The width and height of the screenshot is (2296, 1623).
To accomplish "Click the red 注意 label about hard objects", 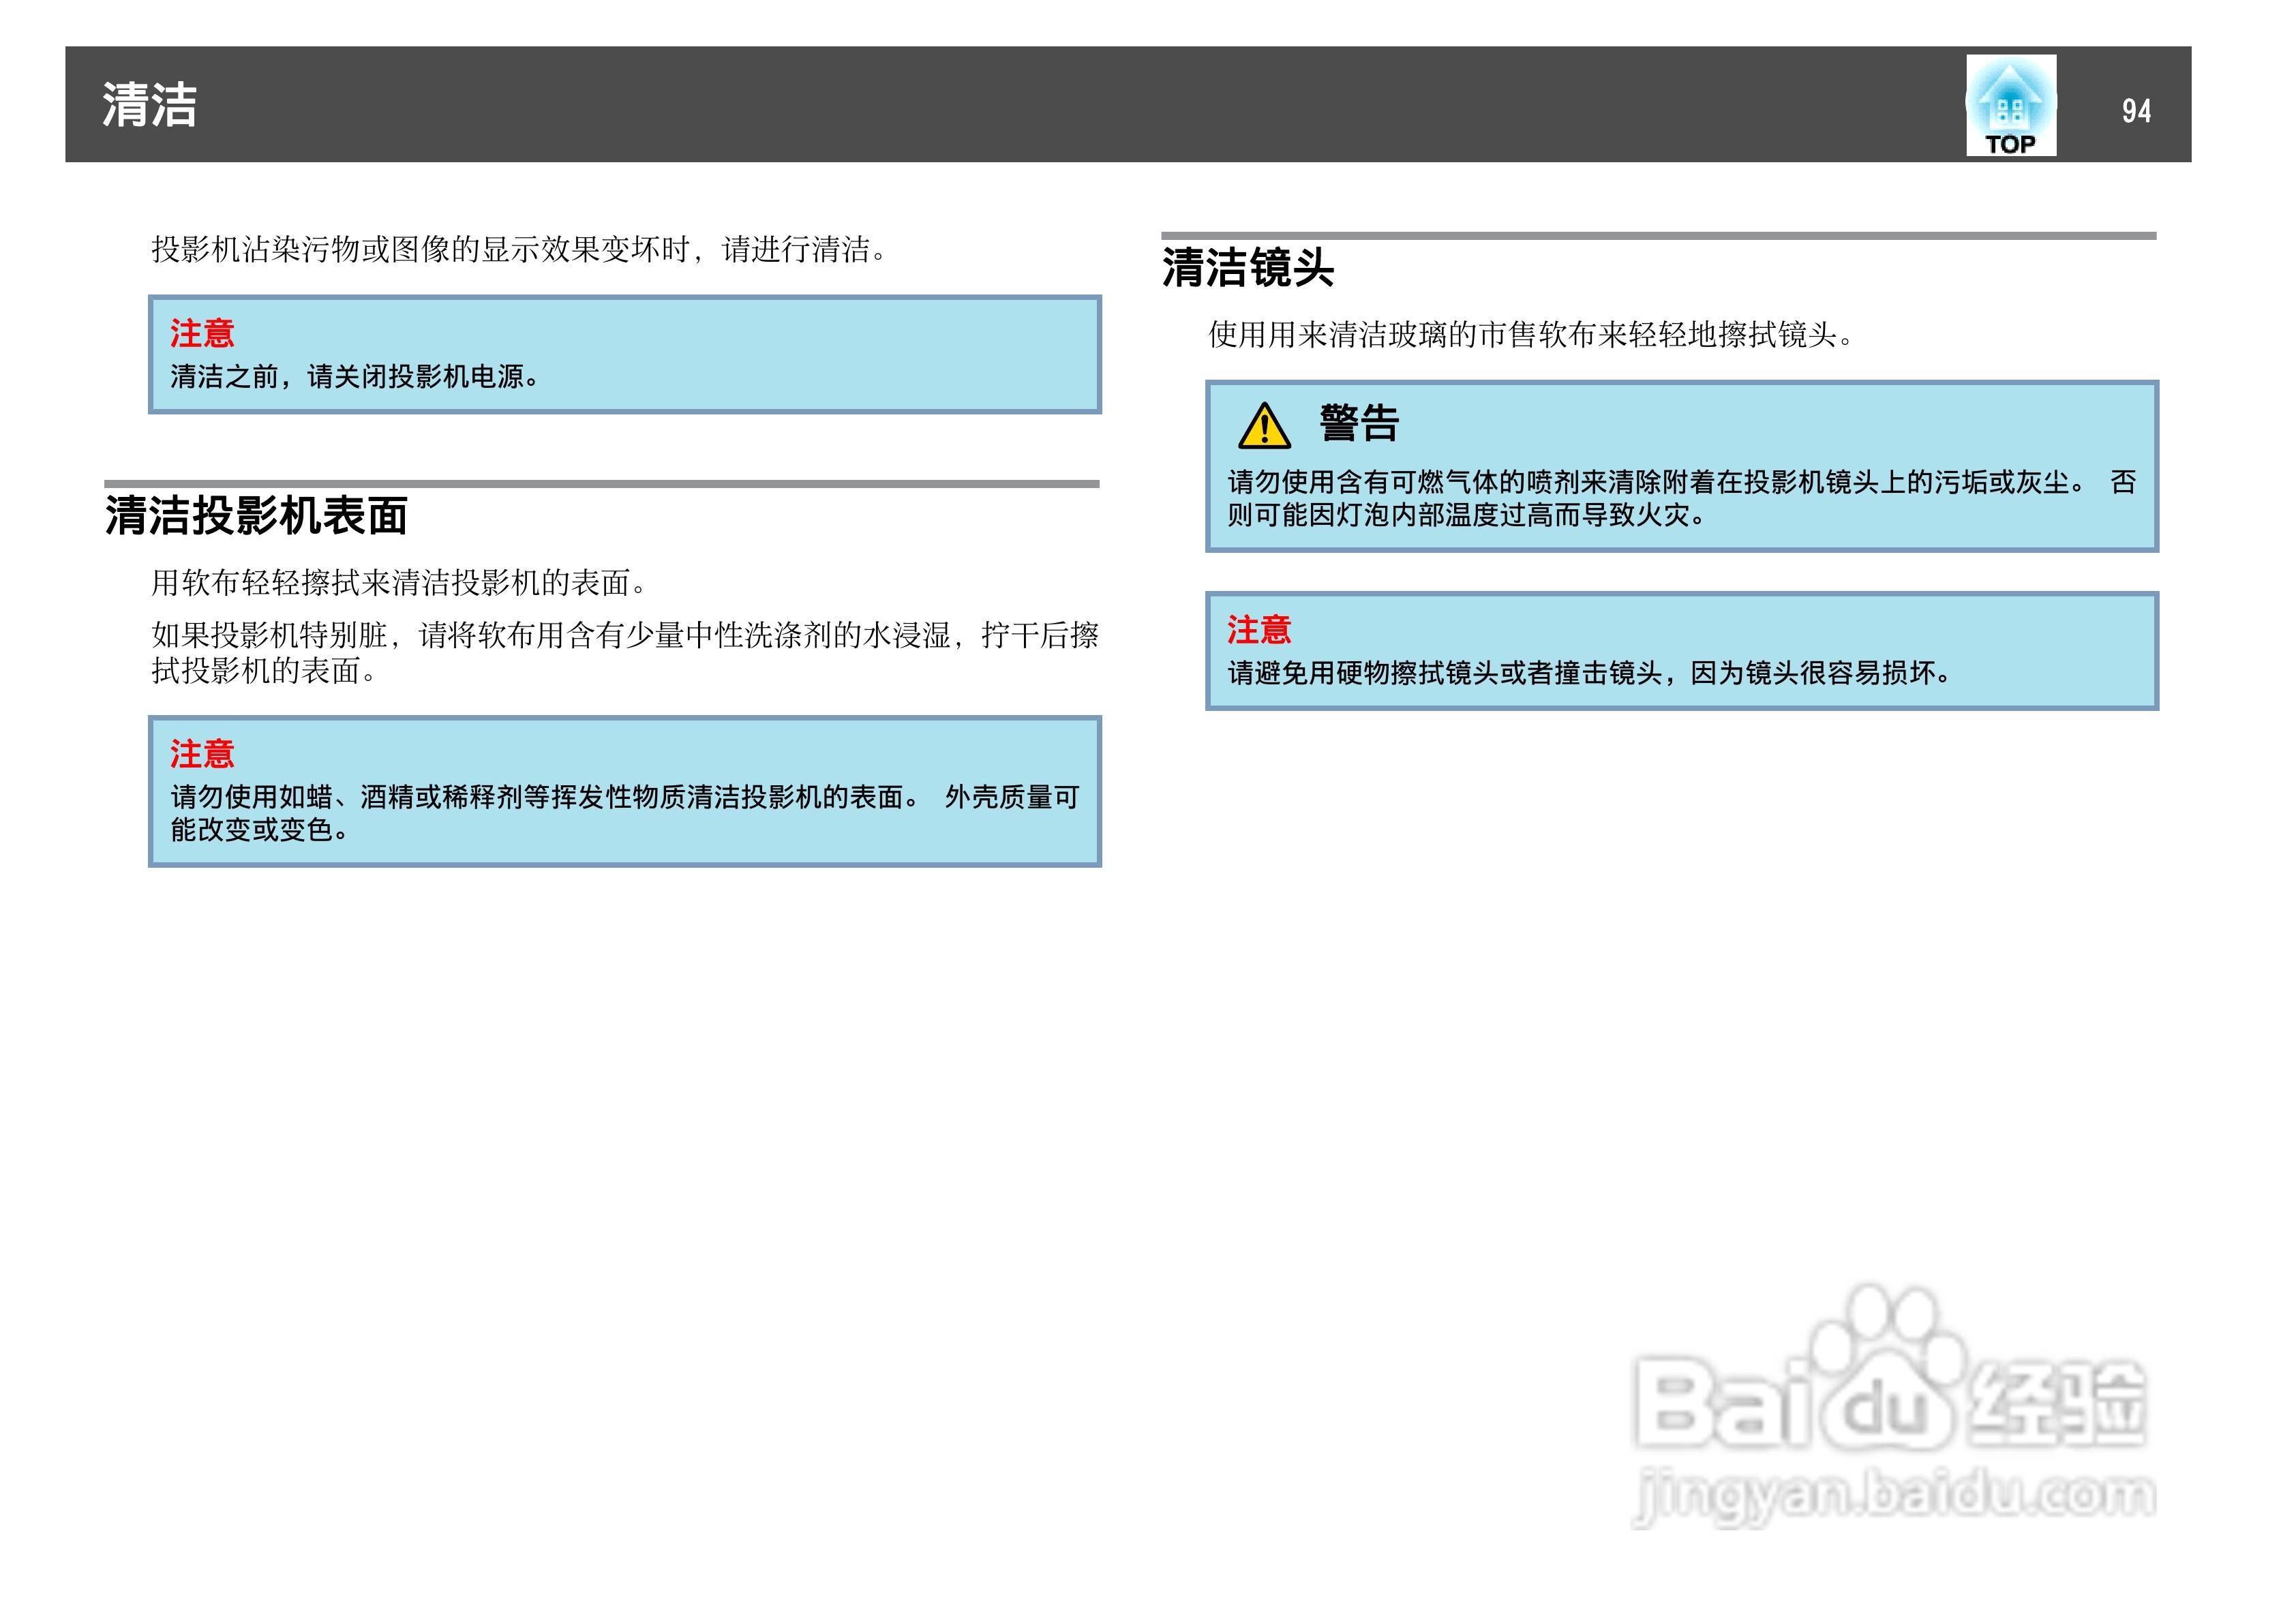I will pyautogui.click(x=1259, y=630).
